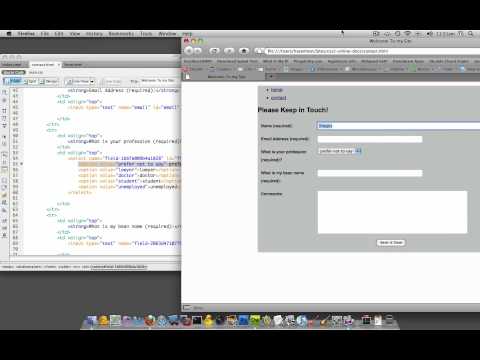Image resolution: width=480 pixels, height=360 pixels.
Task: Open the profession 'prefer not to say' dropdown
Action: point(339,151)
